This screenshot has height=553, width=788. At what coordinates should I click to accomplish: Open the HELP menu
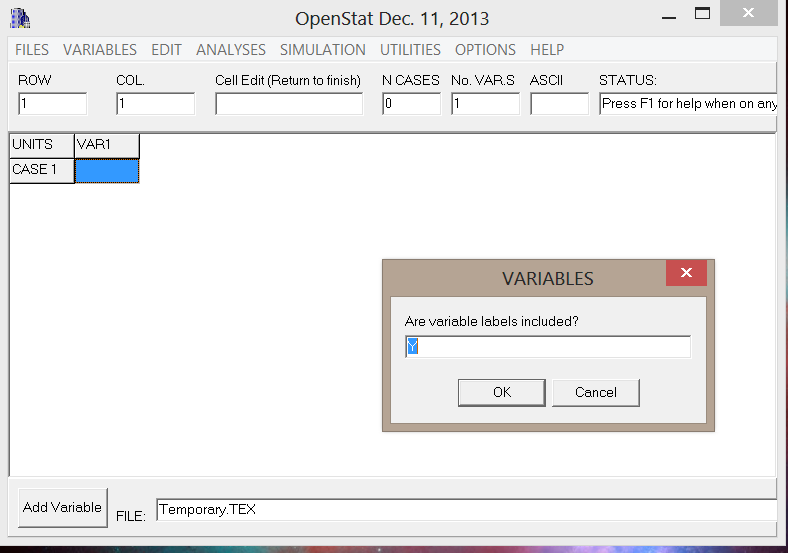tap(547, 50)
